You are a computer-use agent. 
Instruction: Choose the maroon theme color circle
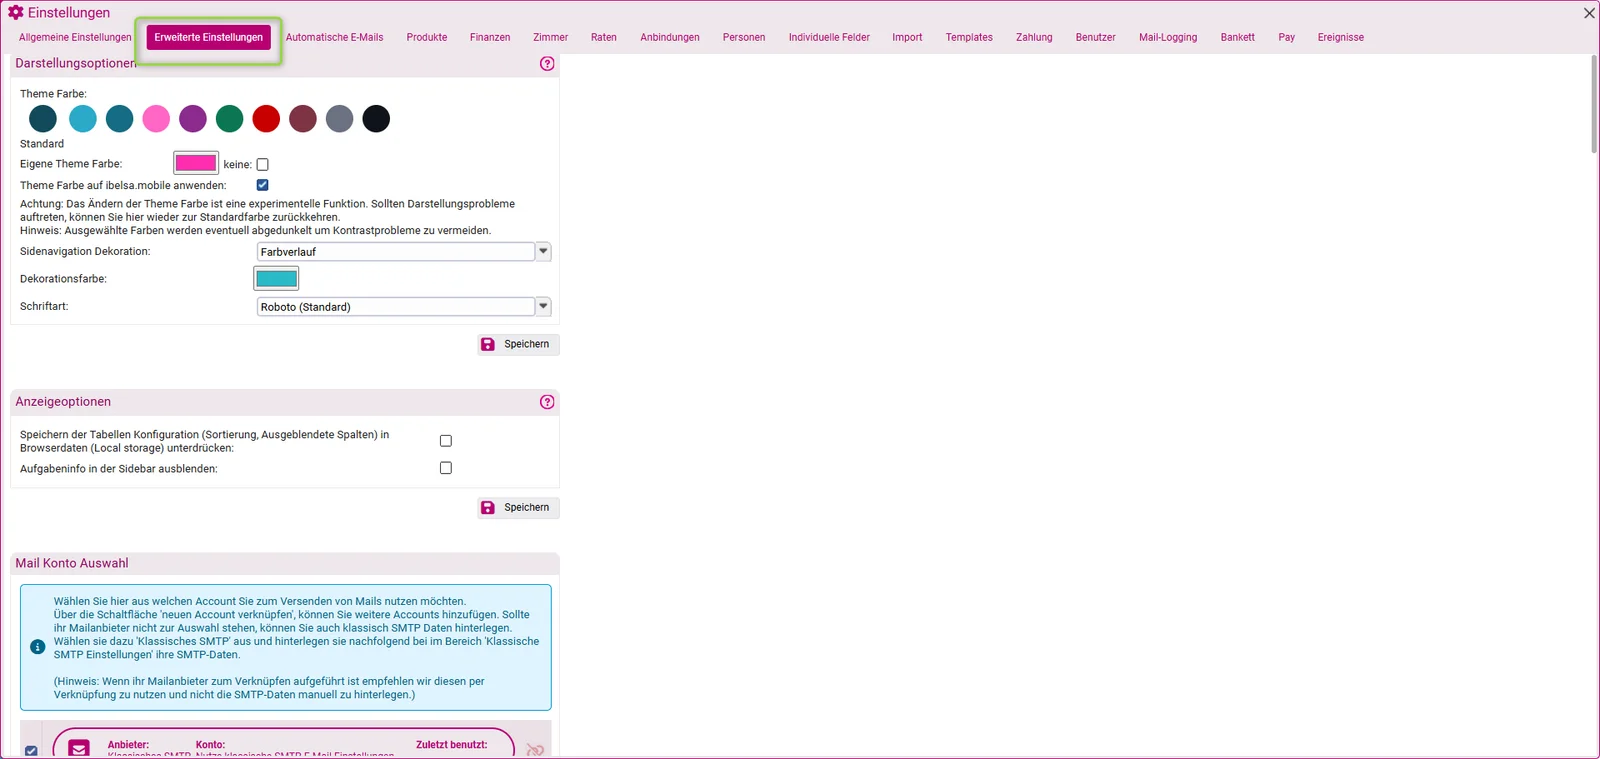303,119
